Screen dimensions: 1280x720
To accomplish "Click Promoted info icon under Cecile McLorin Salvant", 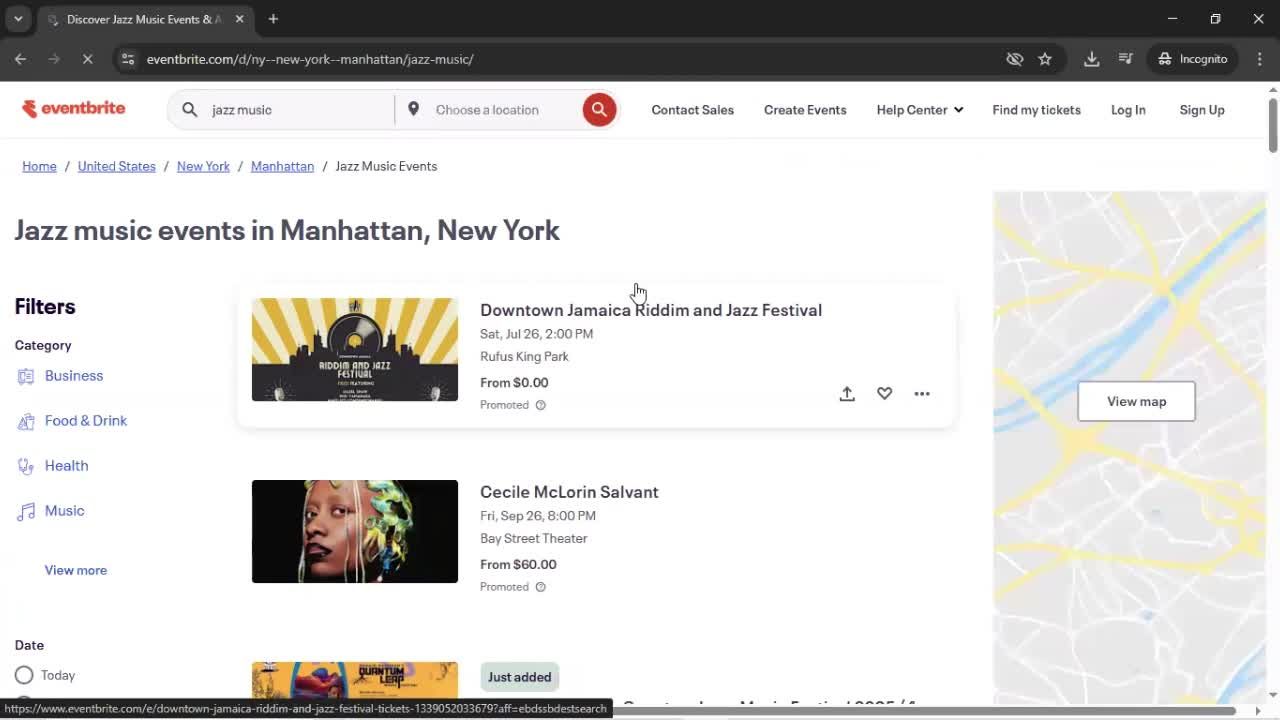I will click(x=541, y=587).
